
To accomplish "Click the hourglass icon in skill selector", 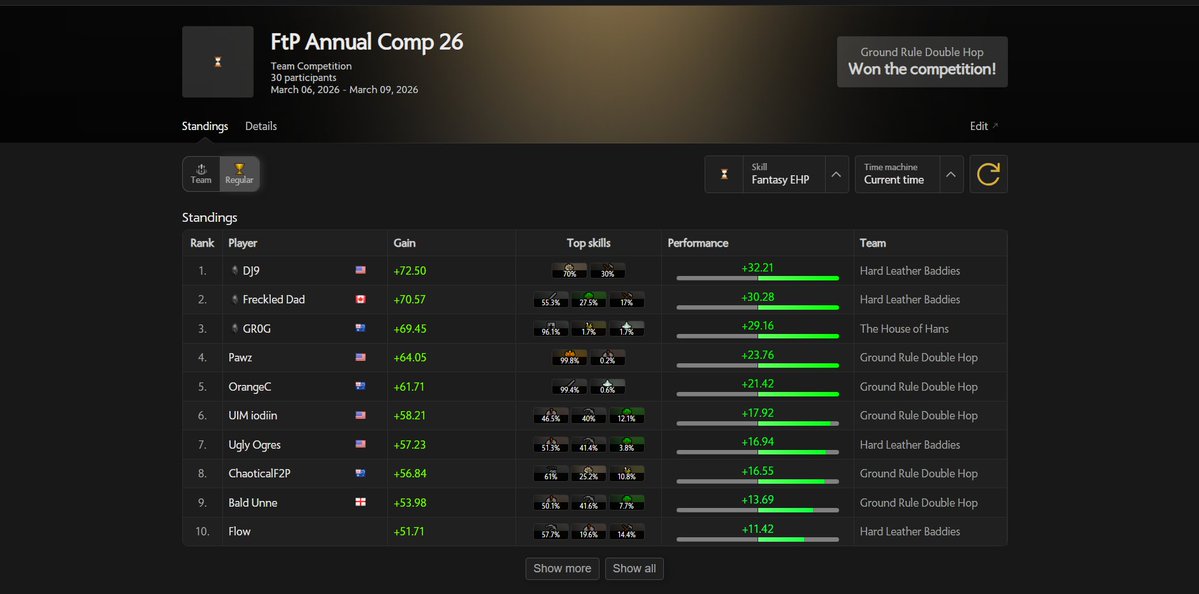I will pyautogui.click(x=724, y=174).
